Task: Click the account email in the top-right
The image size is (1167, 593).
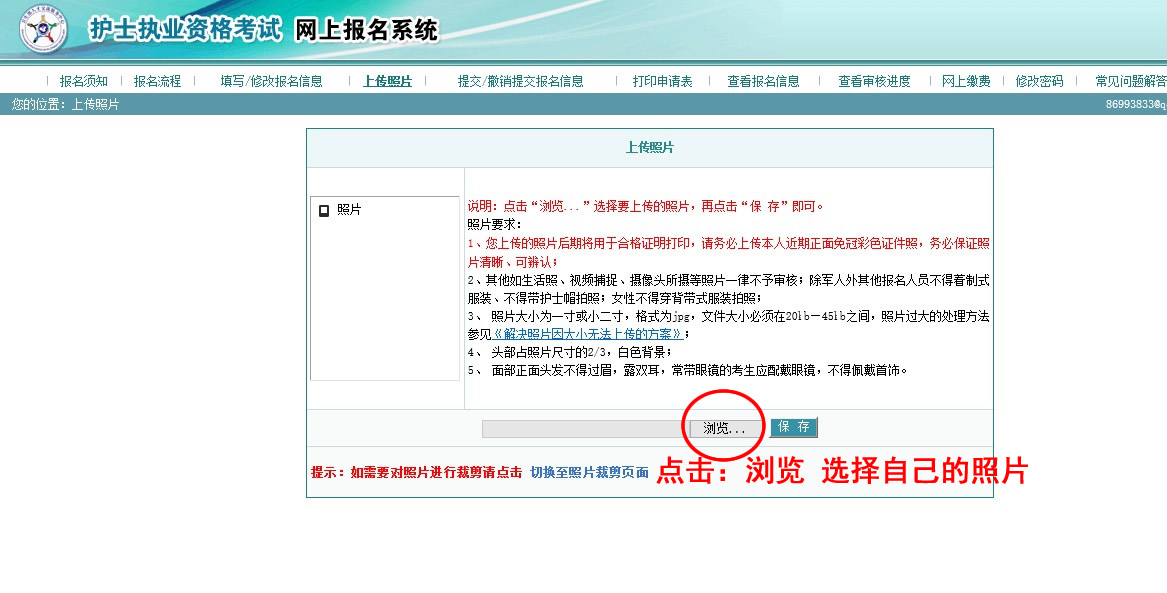Action: coord(1135,105)
